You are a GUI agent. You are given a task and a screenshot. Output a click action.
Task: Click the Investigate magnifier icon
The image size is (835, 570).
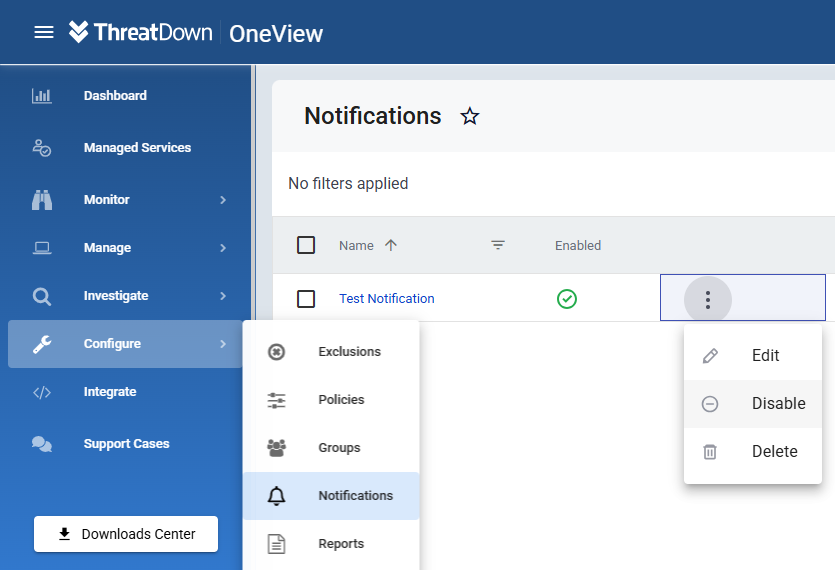[x=42, y=296]
